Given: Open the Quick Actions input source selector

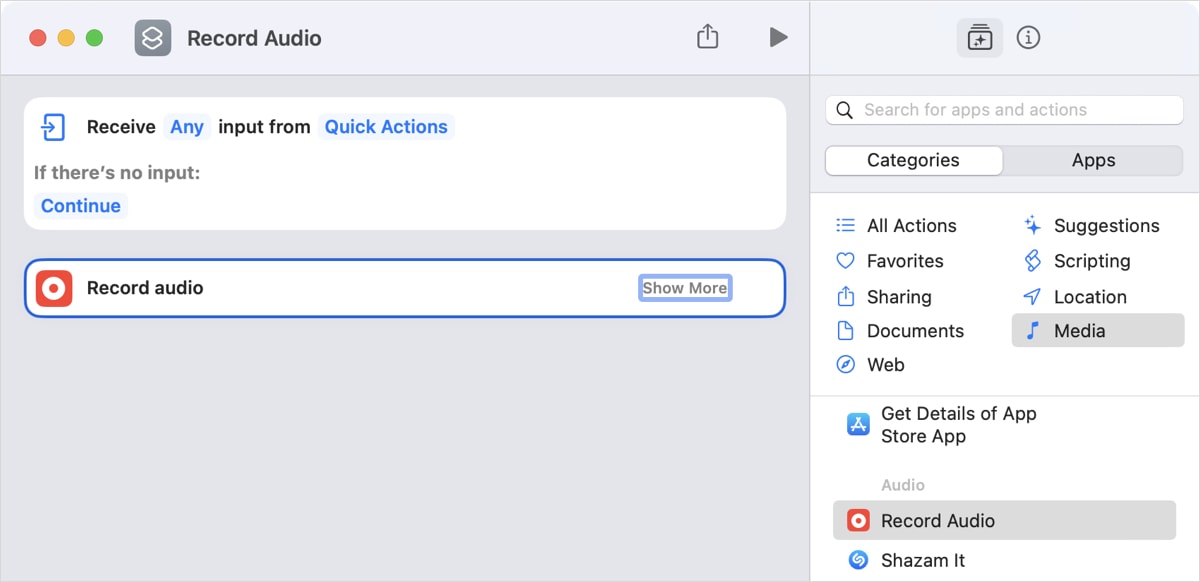Looking at the screenshot, I should tap(387, 127).
